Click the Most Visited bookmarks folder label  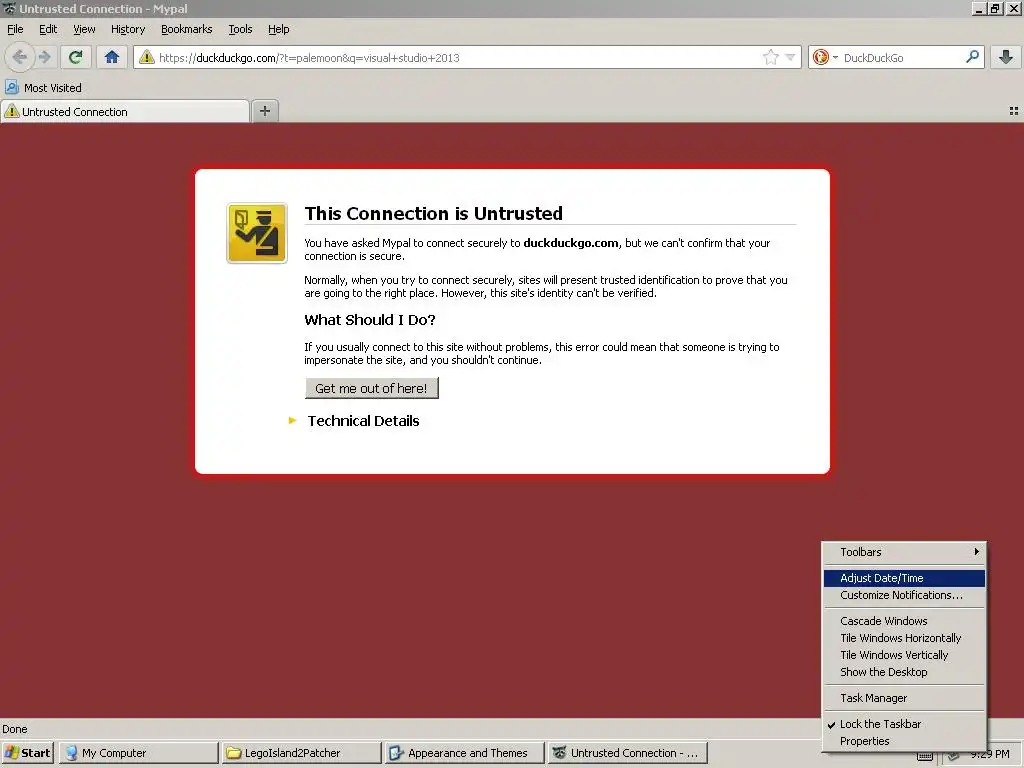coord(53,88)
